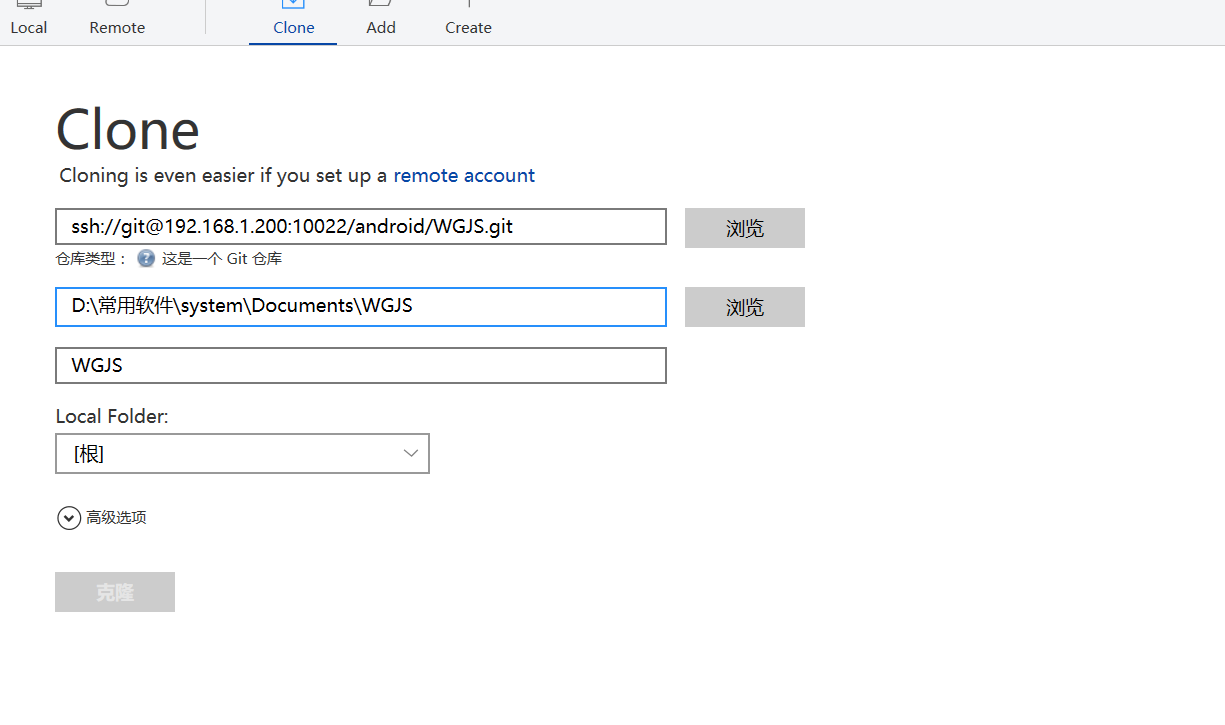Click 浏览 button beside the destination path
Viewport: 1225px width, 725px height.
tap(744, 307)
